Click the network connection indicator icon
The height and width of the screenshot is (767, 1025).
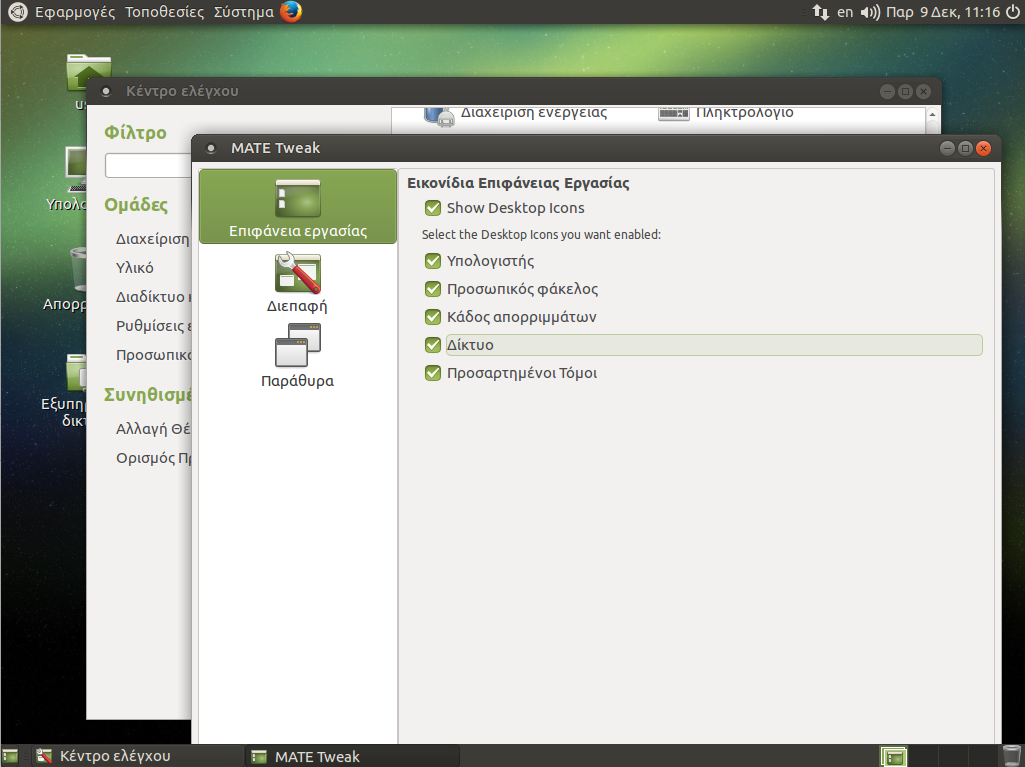coord(820,13)
